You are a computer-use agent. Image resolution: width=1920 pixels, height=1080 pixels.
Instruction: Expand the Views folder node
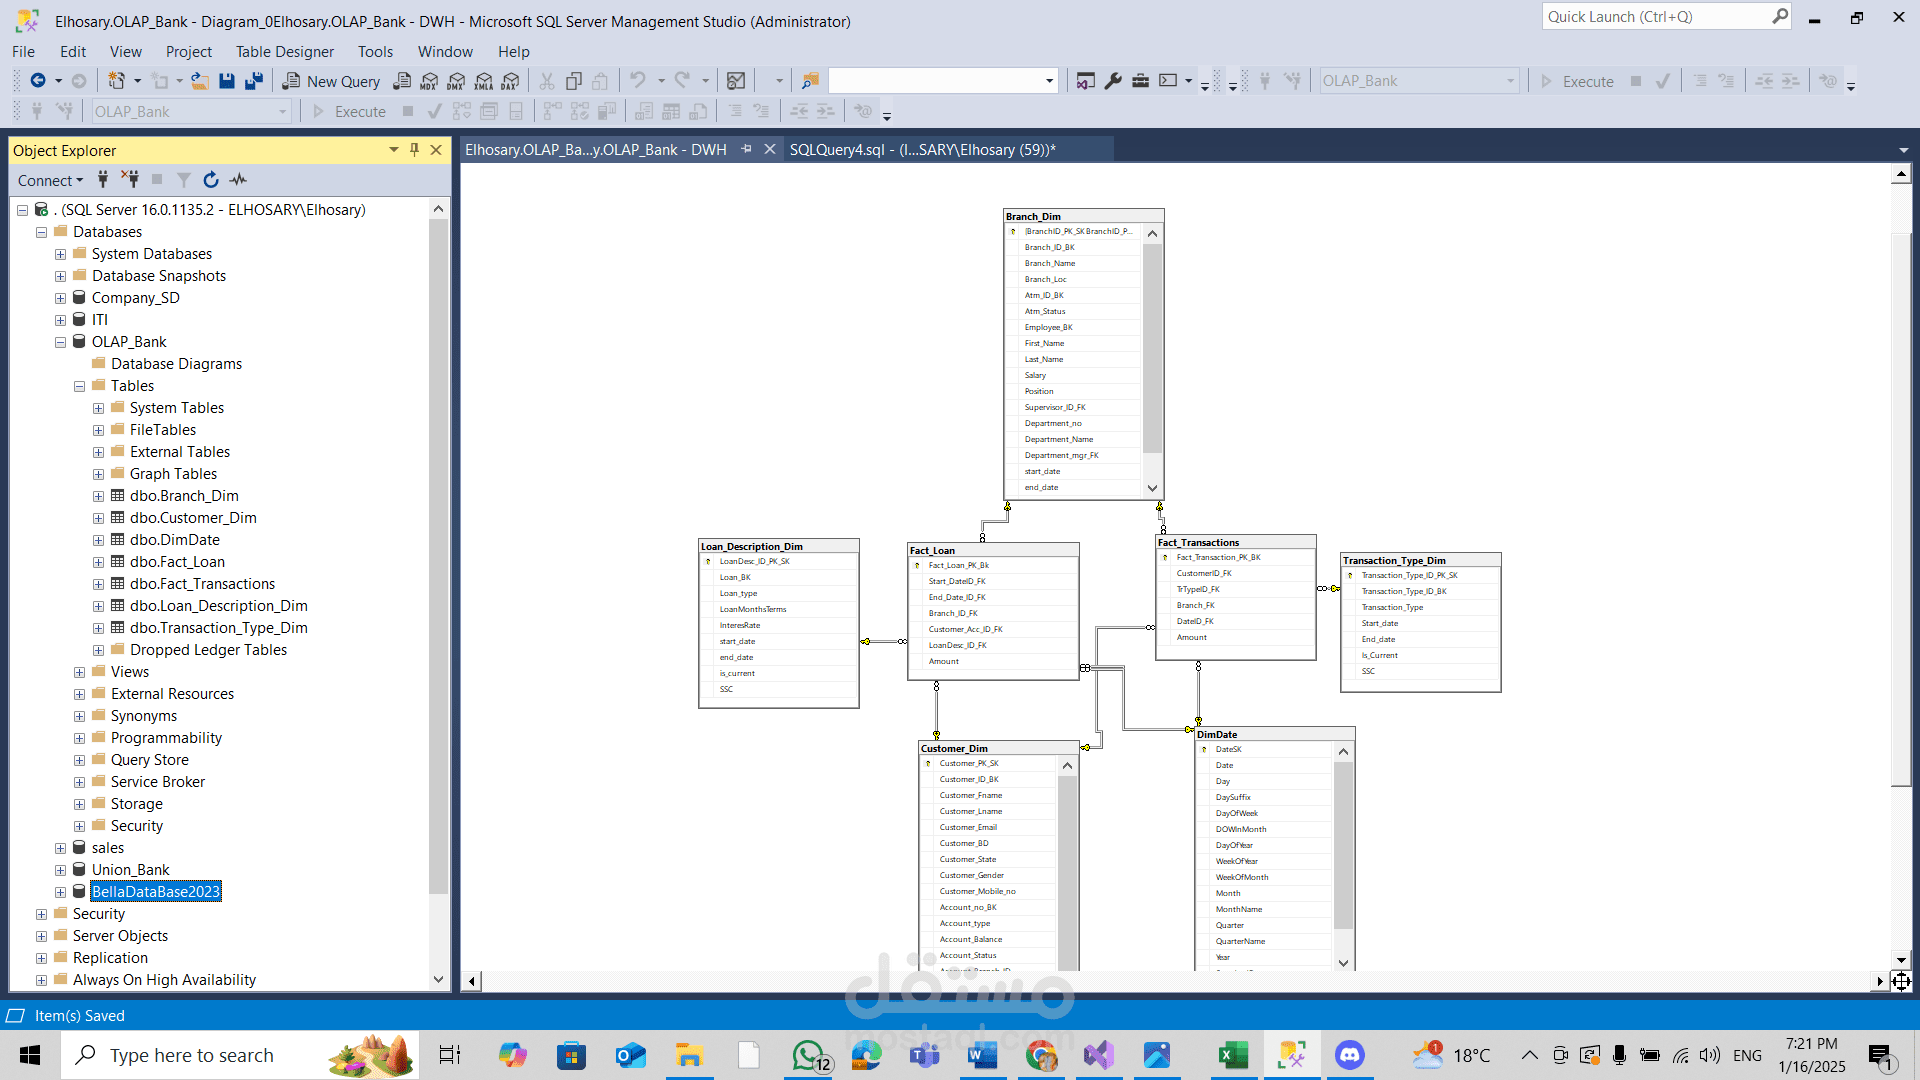coord(79,672)
